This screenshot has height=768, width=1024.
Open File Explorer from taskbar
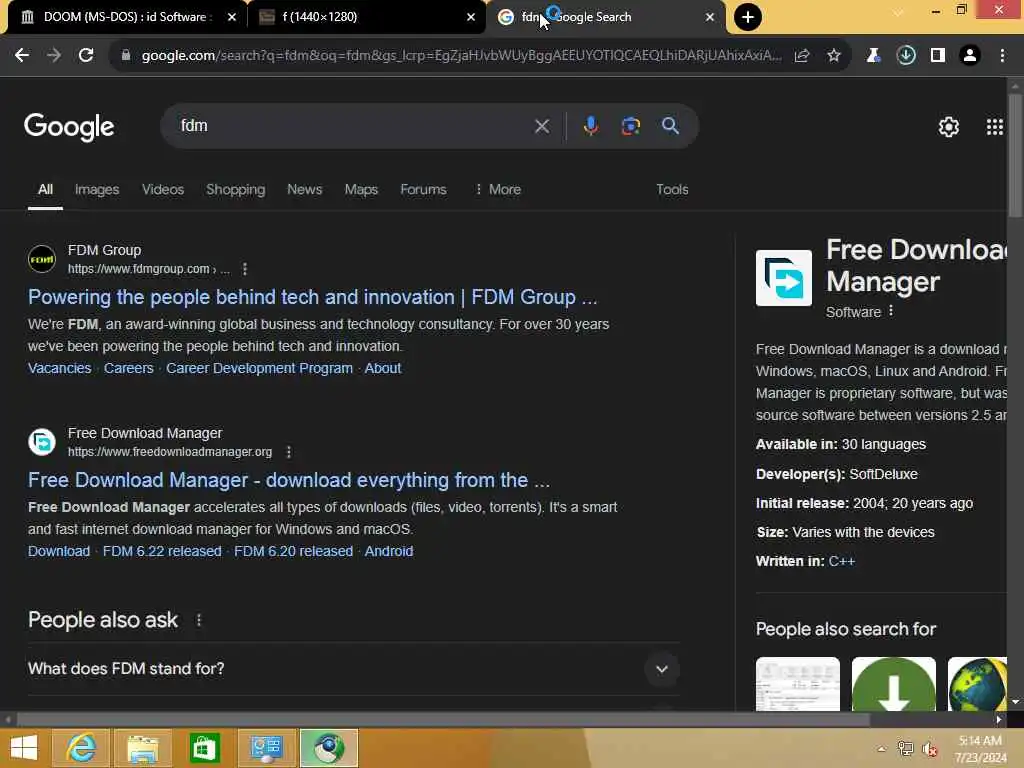pos(142,748)
